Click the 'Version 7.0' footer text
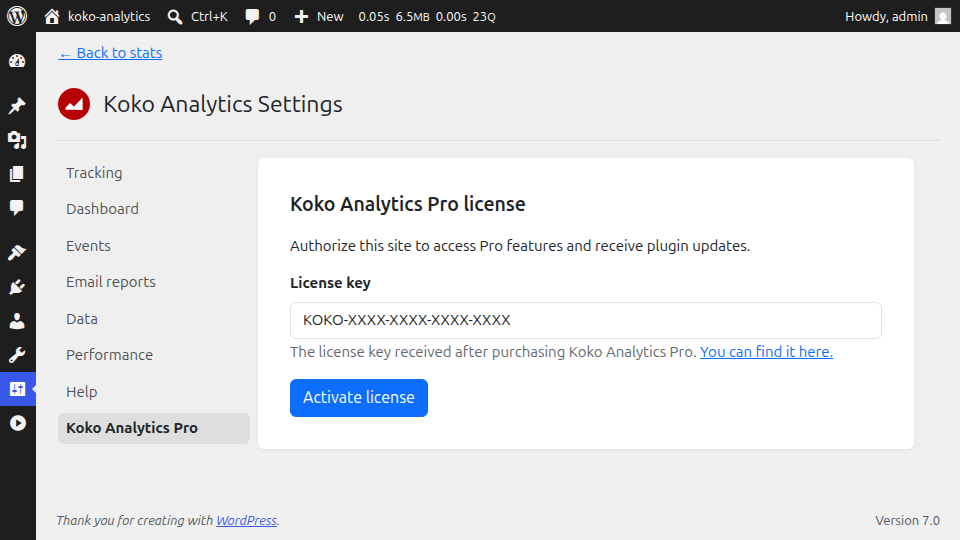The height and width of the screenshot is (540, 960). (x=907, y=520)
